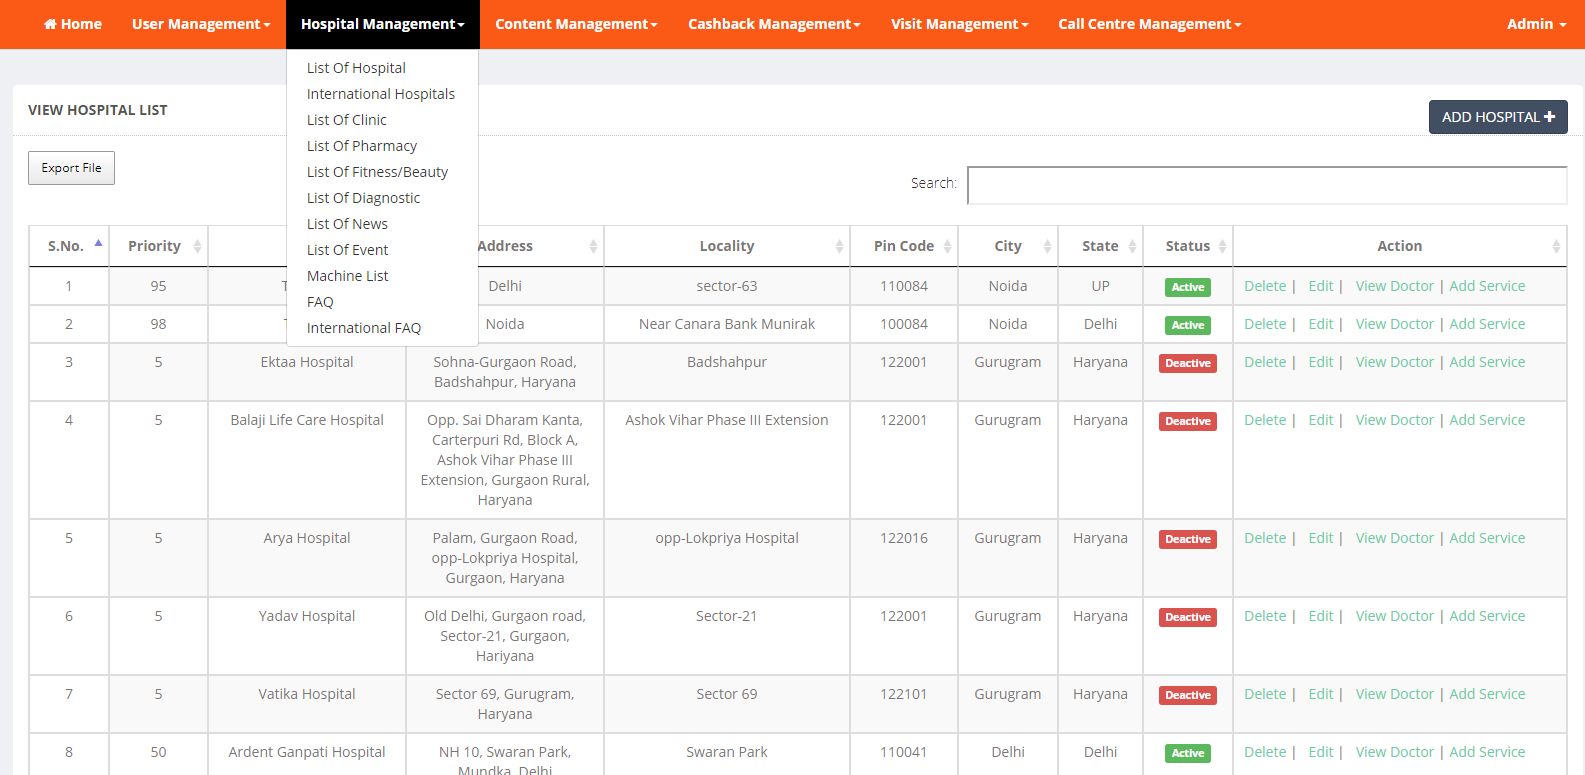Viewport: 1585px width, 775px height.
Task: Sort by Locality column sort icon
Action: click(839, 246)
